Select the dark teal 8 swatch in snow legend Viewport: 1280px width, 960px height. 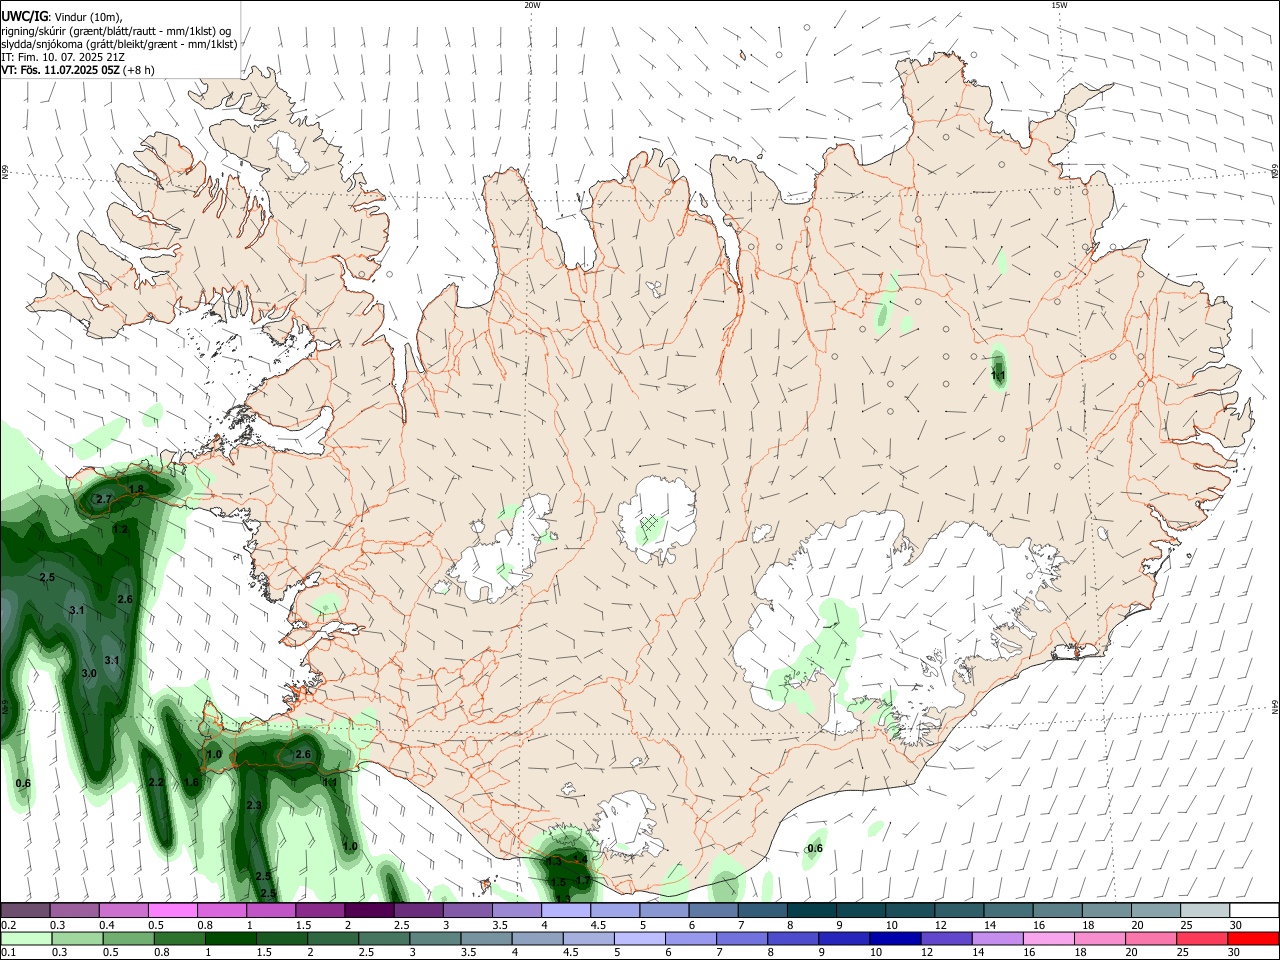[811, 910]
